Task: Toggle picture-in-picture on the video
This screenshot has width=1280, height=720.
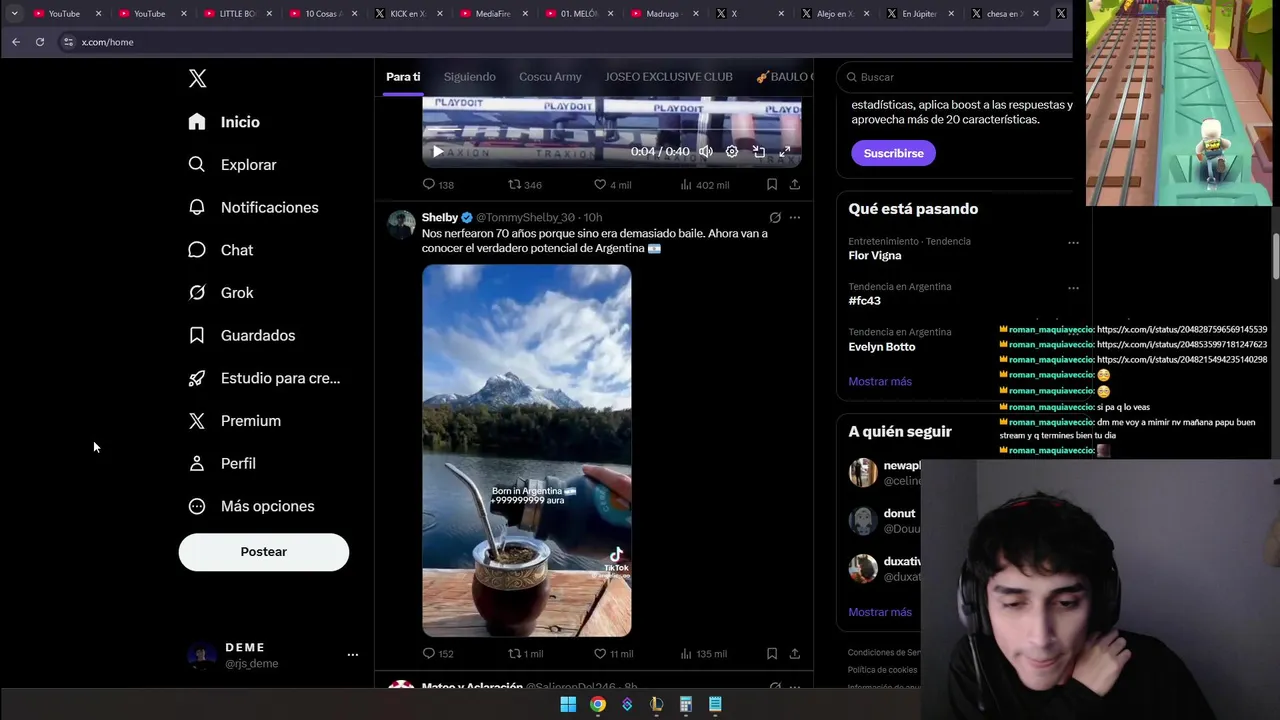Action: pyautogui.click(x=759, y=152)
